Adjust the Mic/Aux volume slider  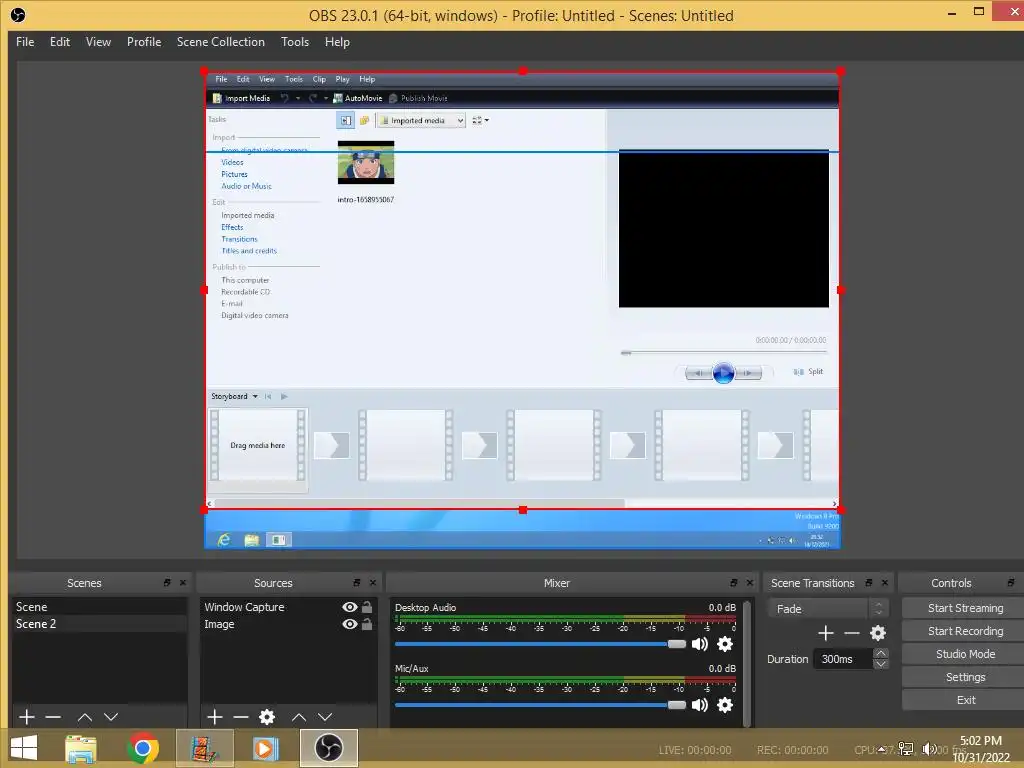[540, 705]
